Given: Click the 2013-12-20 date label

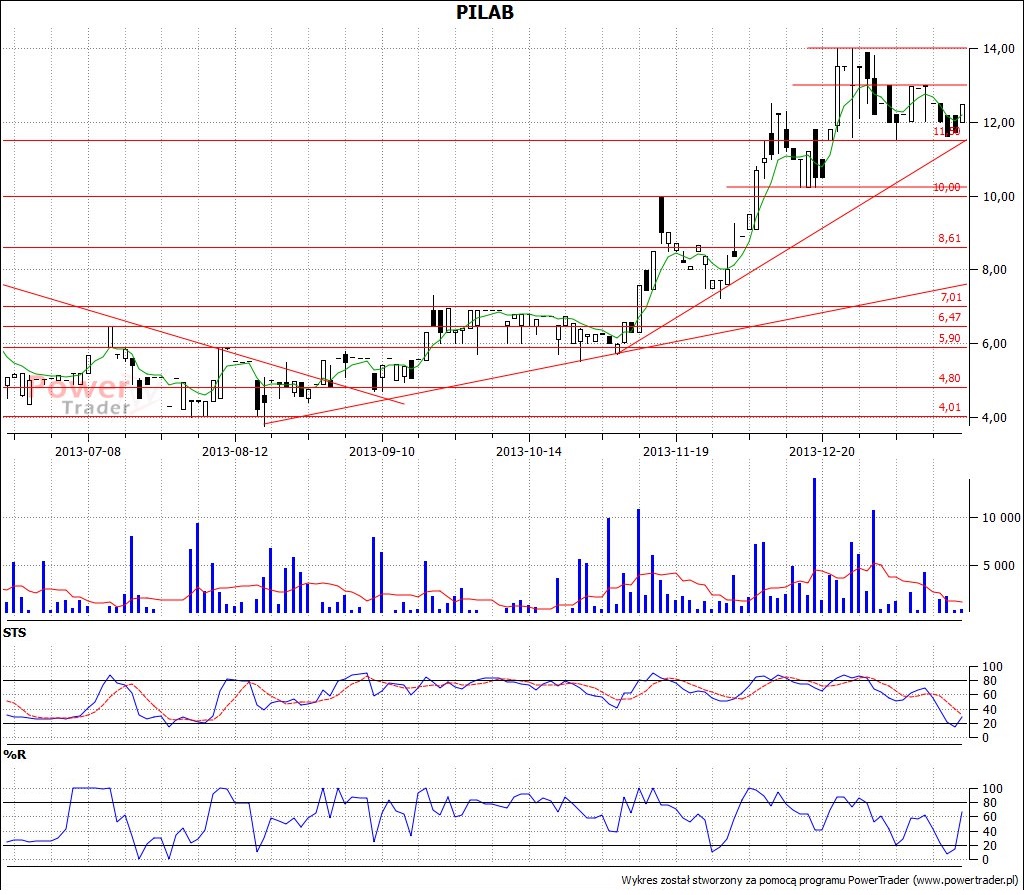Looking at the screenshot, I should [822, 451].
